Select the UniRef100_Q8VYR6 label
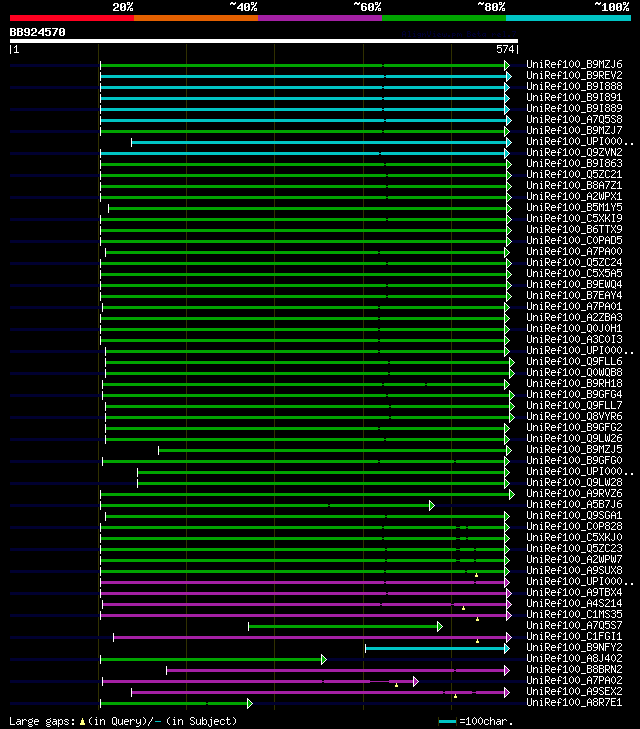Screen dimensions: 640x729 coord(574,417)
